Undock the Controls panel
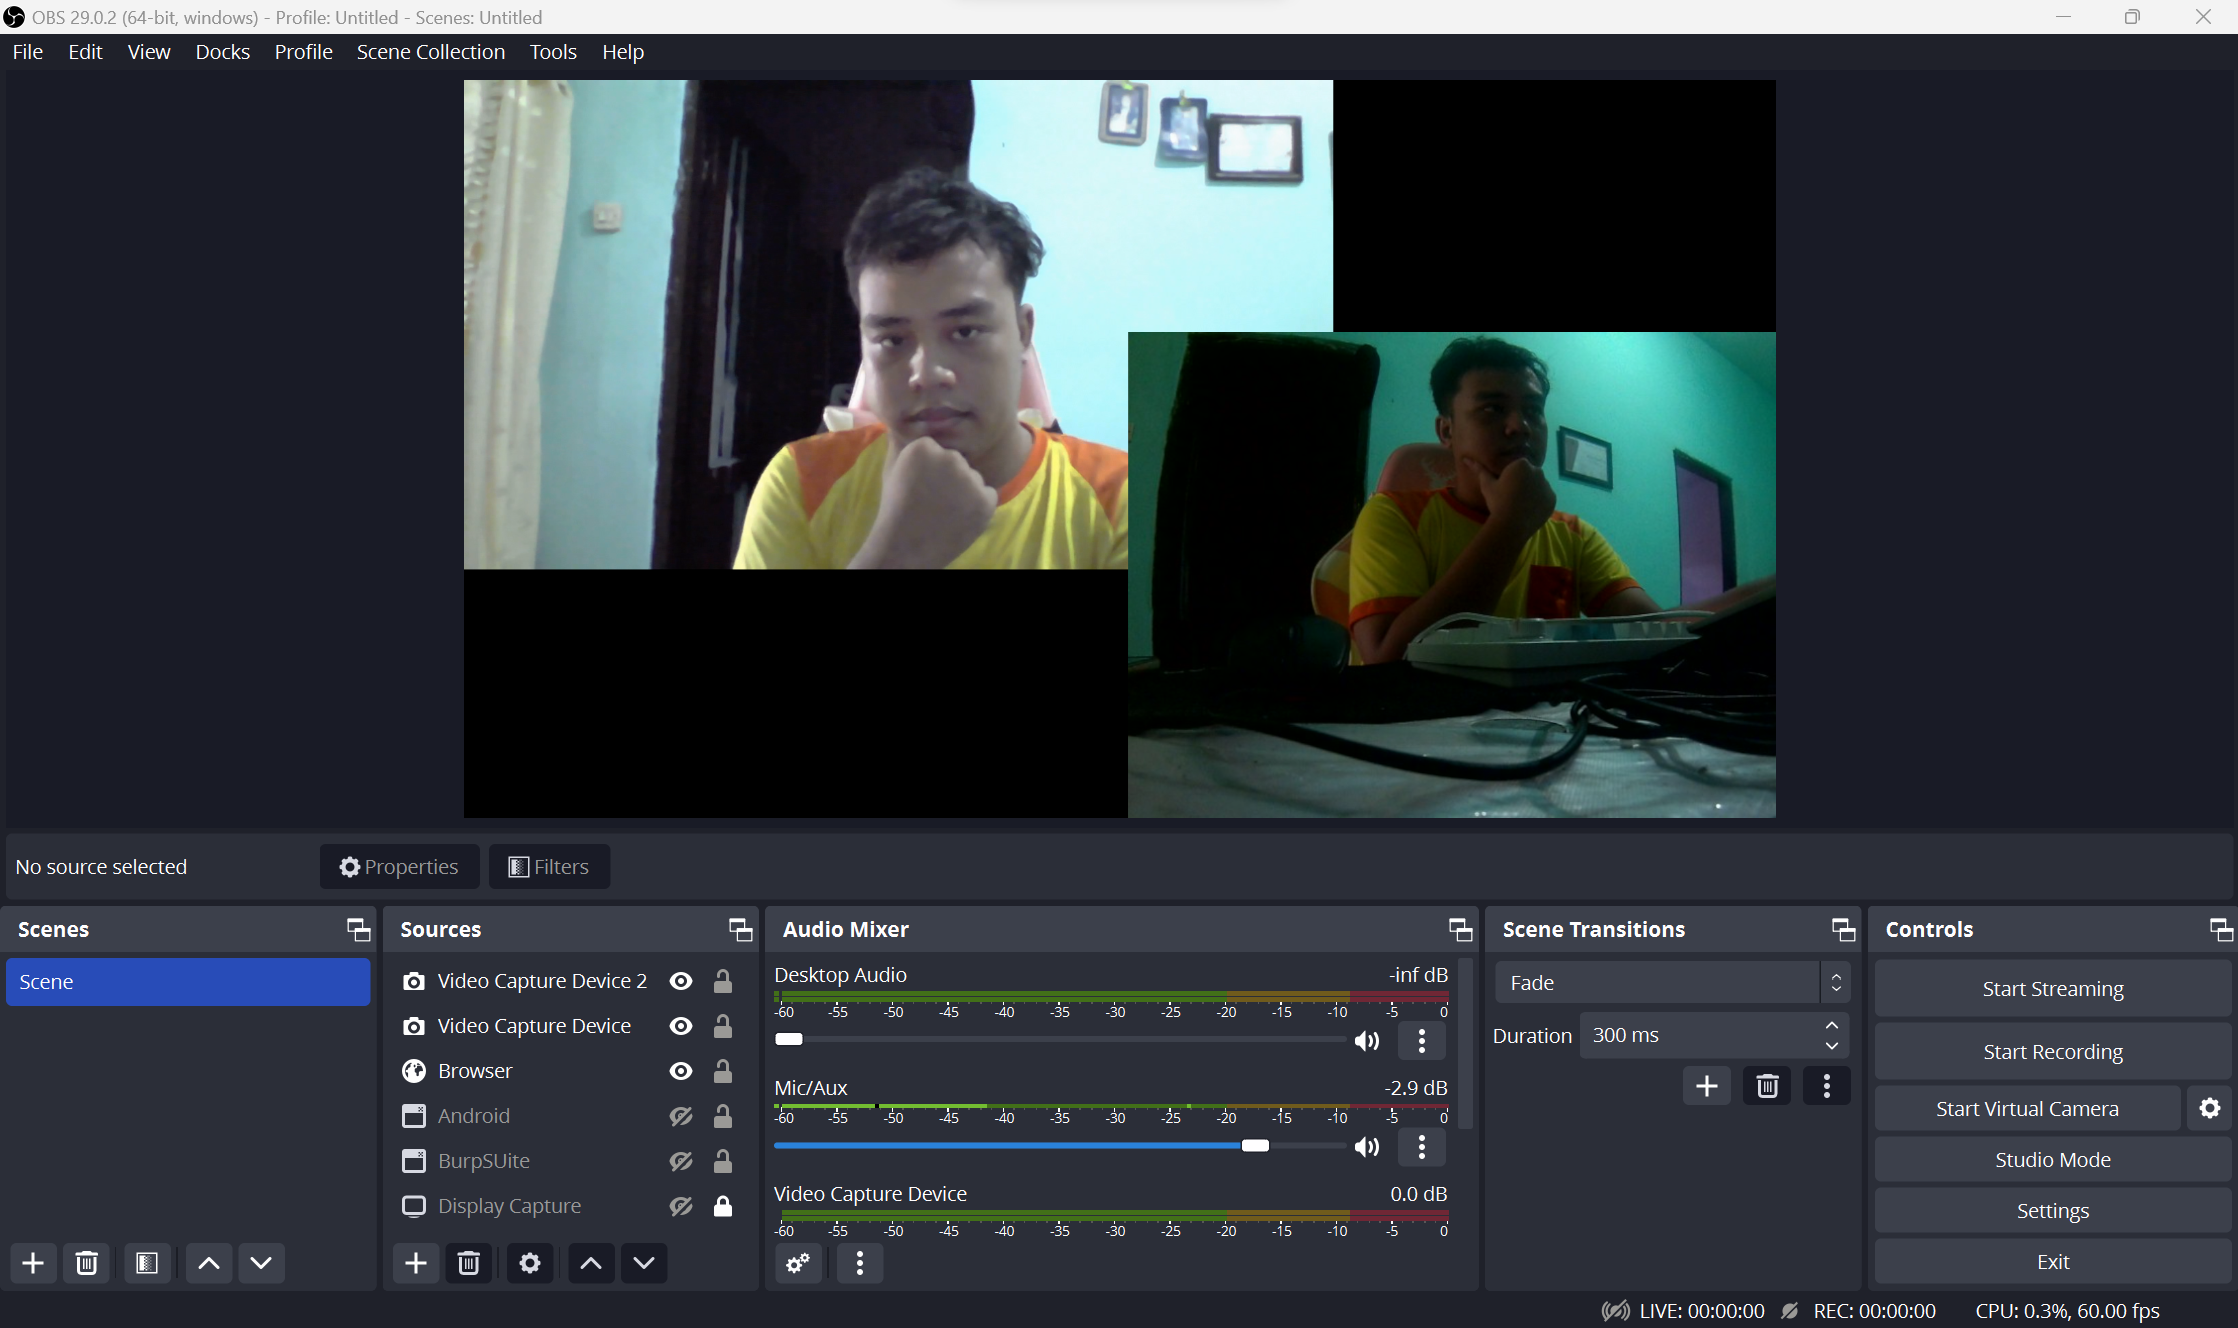Image resolution: width=2238 pixels, height=1328 pixels. [x=2222, y=930]
